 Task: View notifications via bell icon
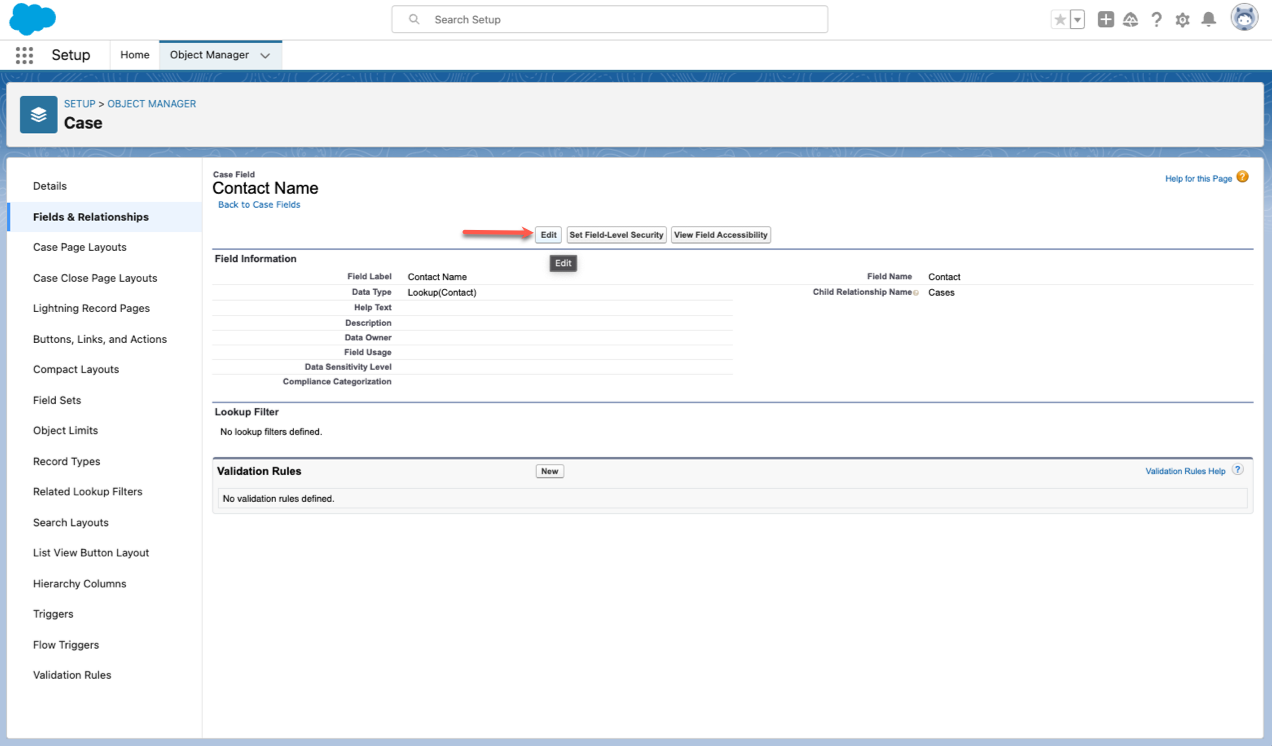tap(1208, 20)
